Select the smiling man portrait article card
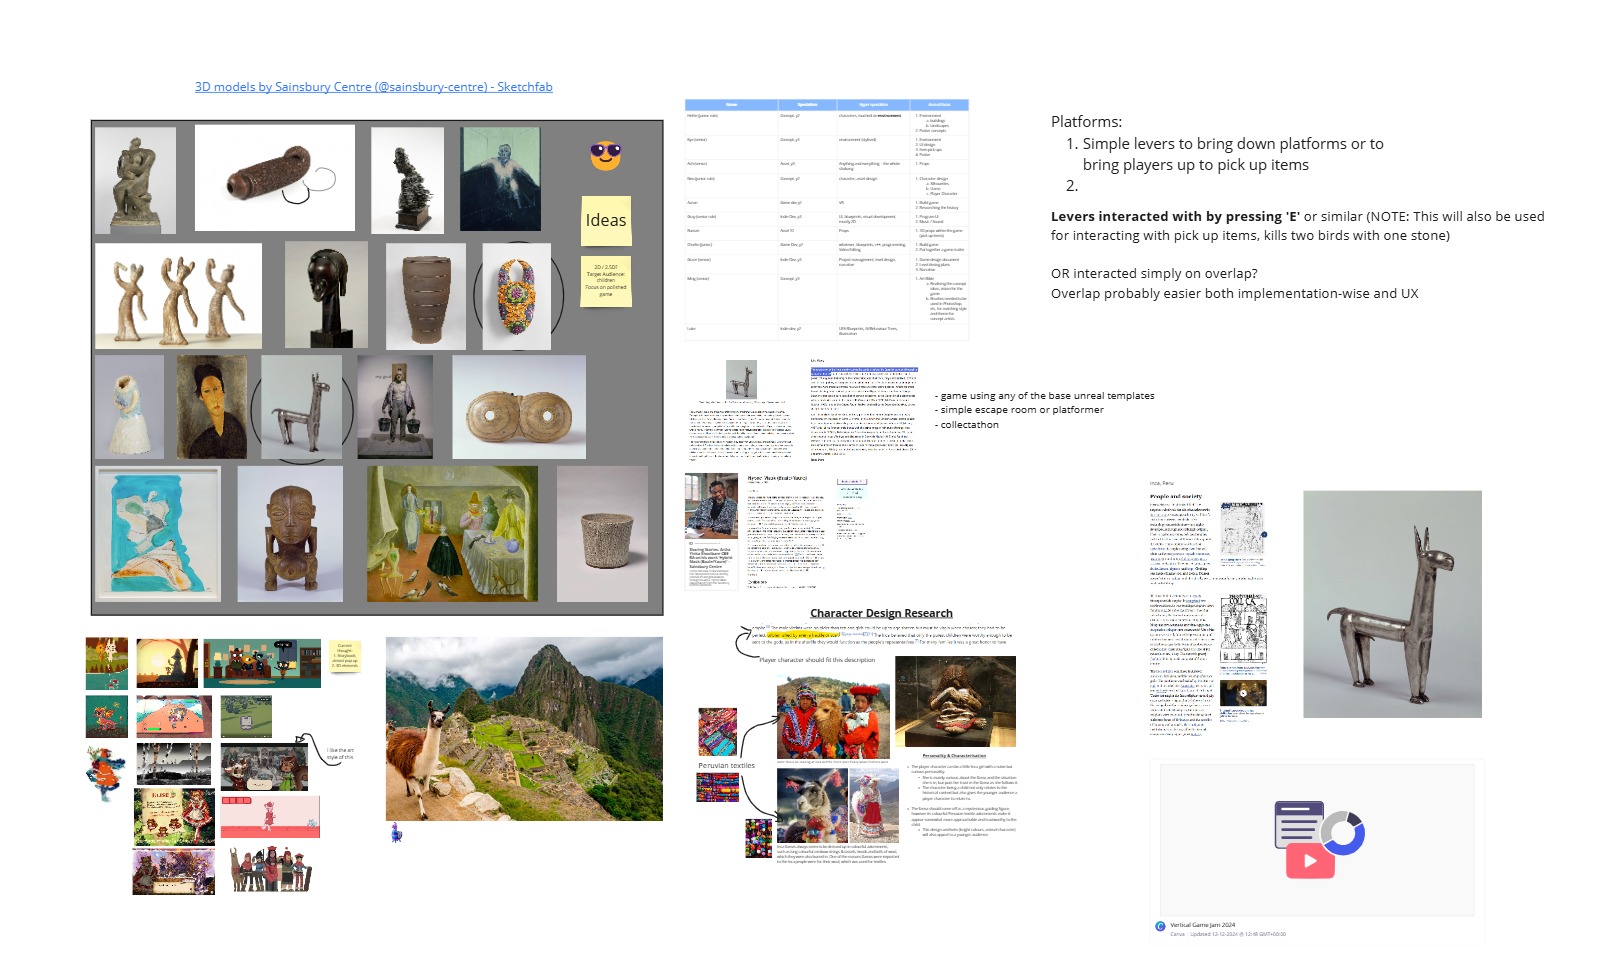This screenshot has width=1600, height=976. tap(711, 531)
